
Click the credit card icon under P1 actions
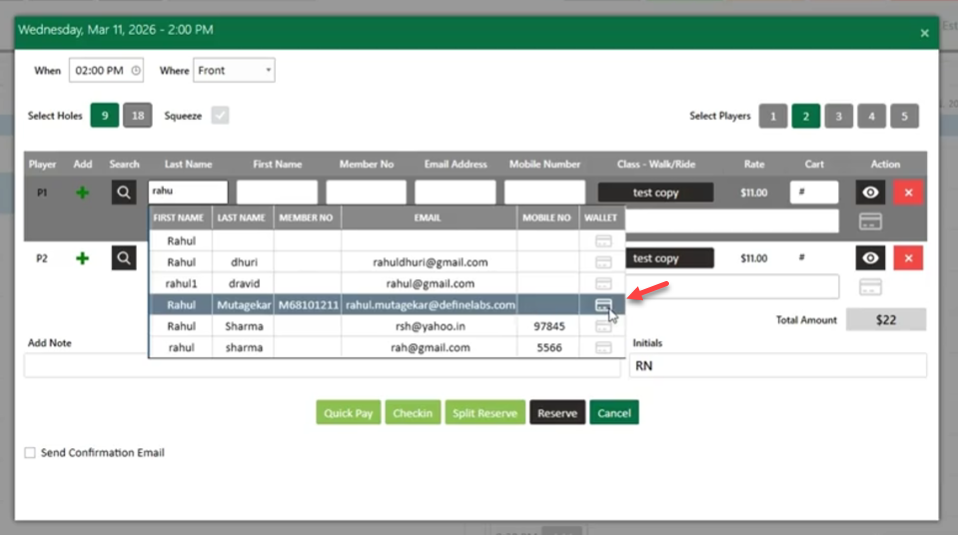pos(870,221)
